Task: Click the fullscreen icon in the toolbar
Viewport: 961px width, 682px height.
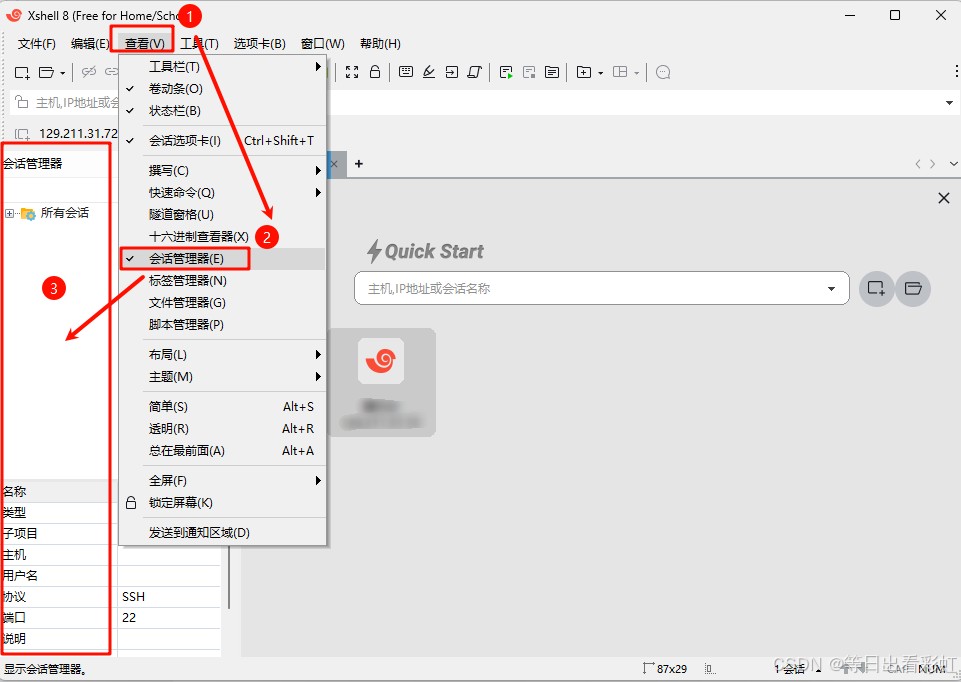Action: point(352,72)
